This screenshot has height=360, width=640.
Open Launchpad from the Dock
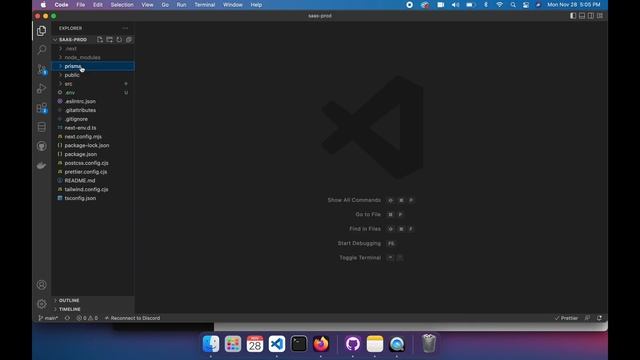233,344
